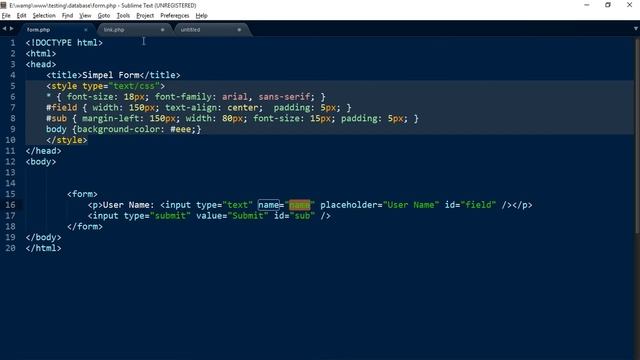
Task: Click the closing </html> tag
Action: (x=43, y=248)
